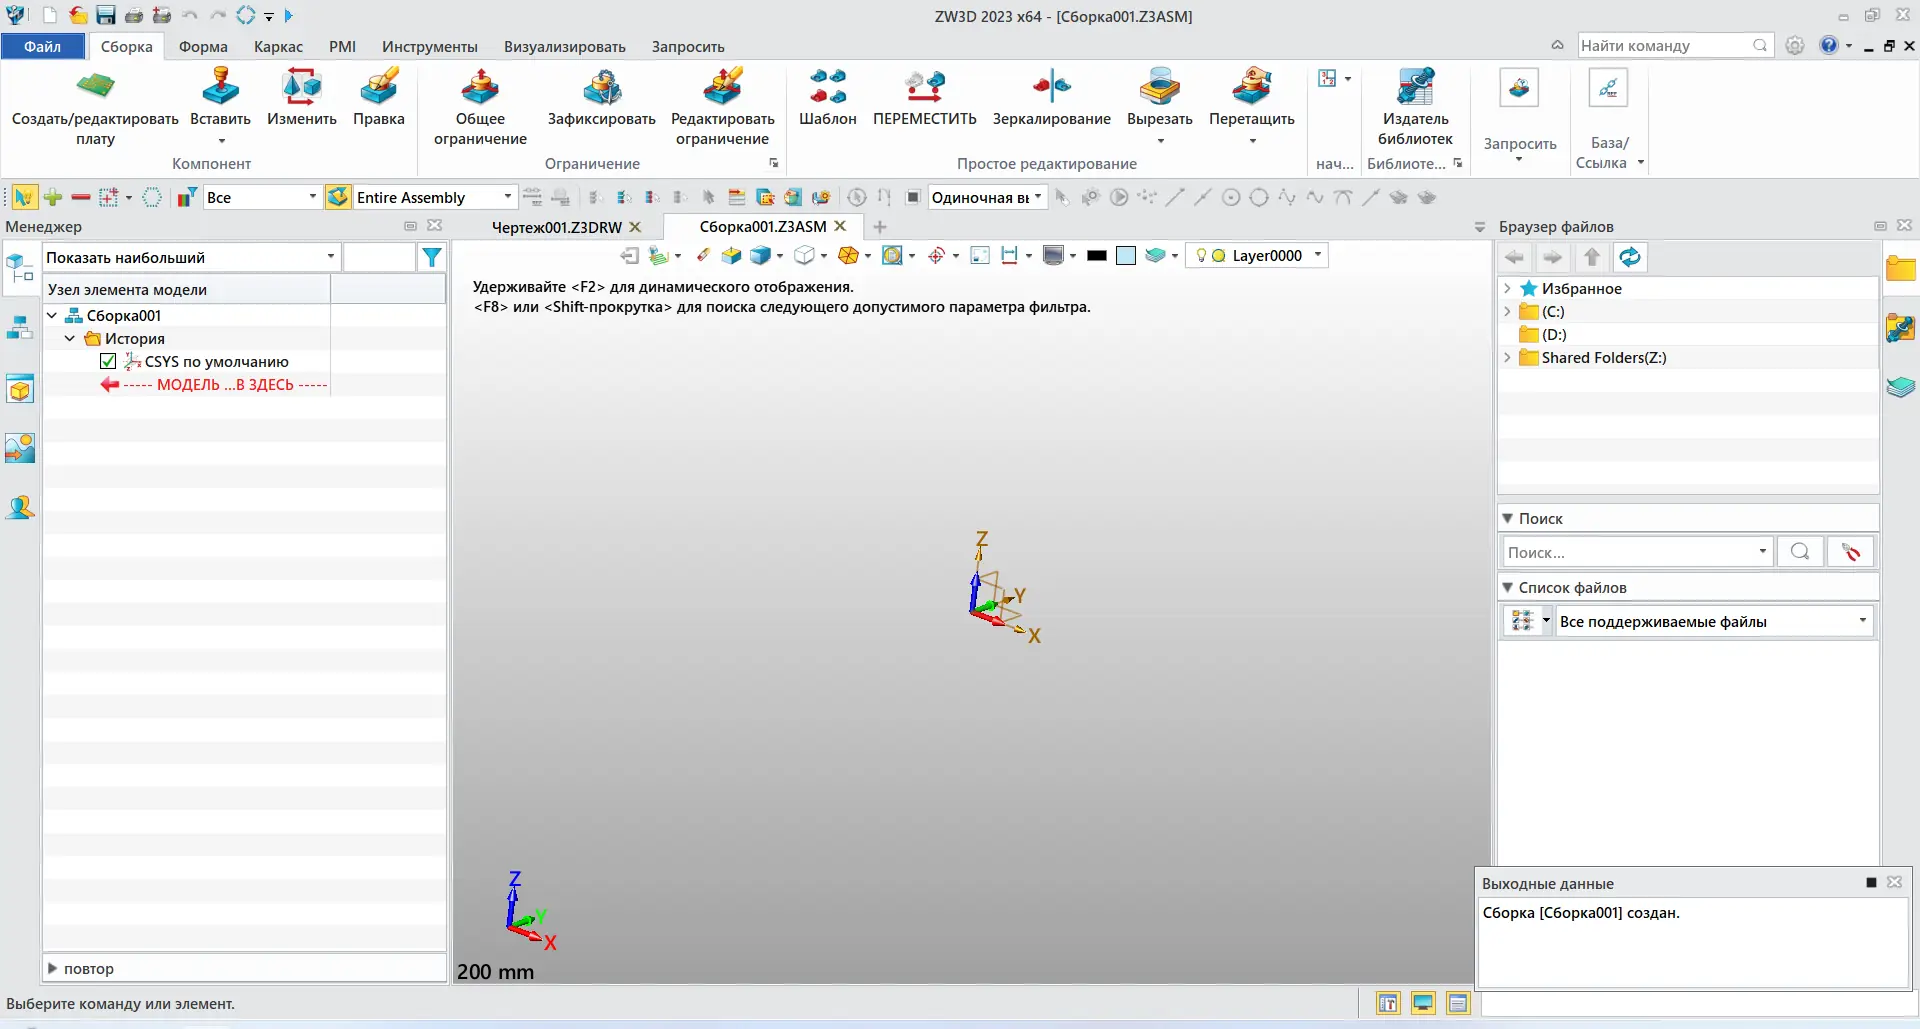Toggle the pick-mode arrow button in selection toolbar

coord(23,198)
